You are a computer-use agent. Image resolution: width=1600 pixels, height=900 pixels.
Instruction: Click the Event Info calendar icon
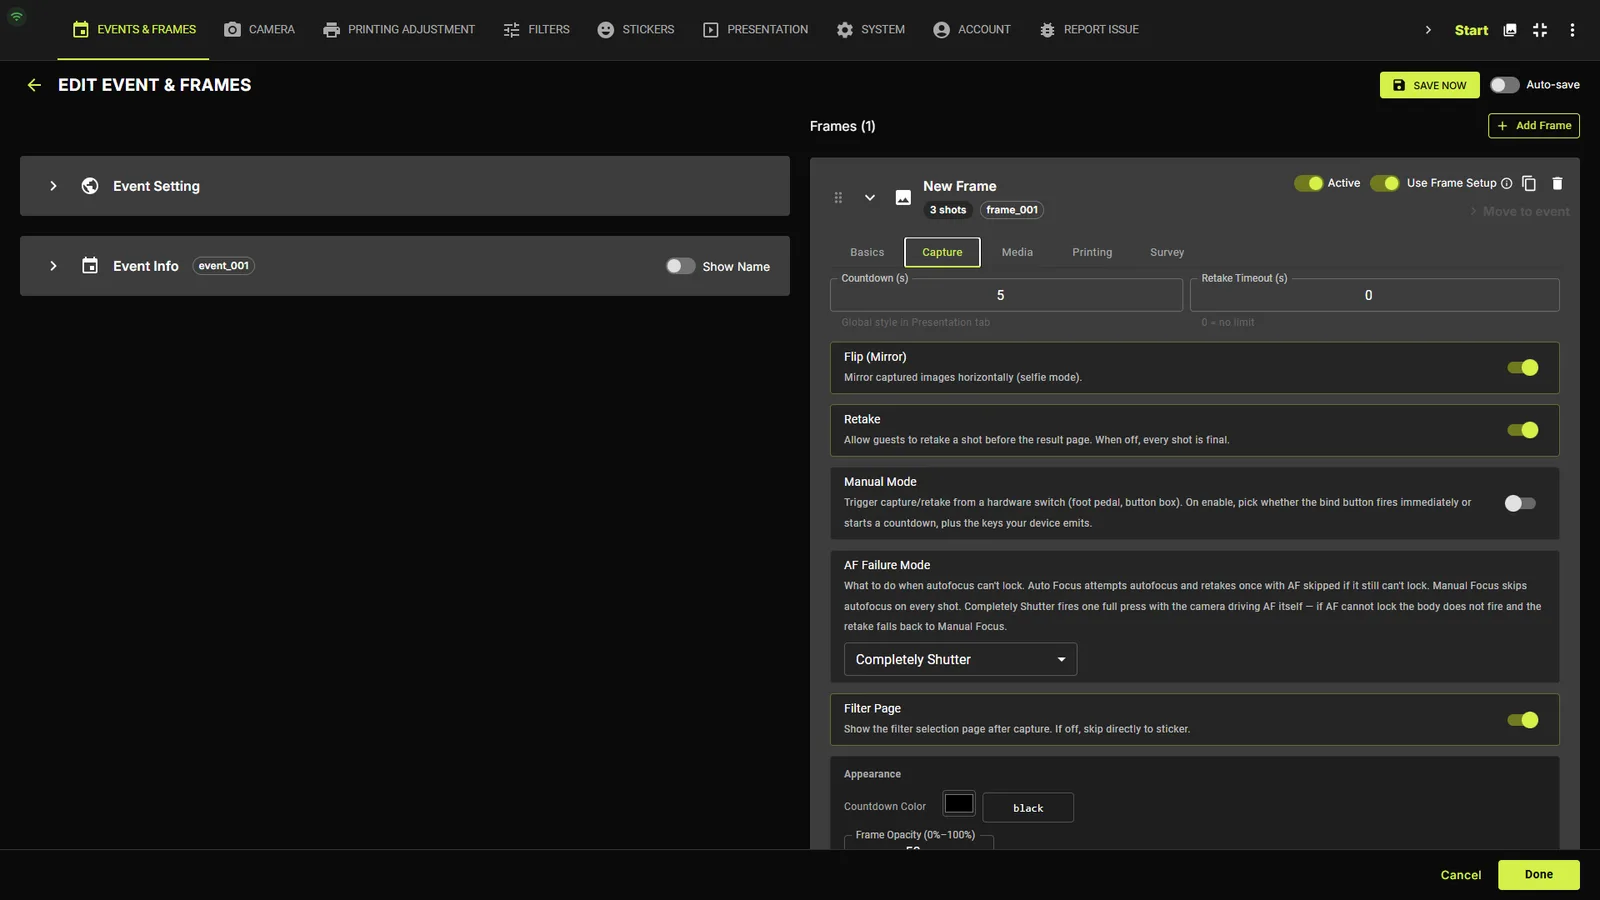pos(90,266)
